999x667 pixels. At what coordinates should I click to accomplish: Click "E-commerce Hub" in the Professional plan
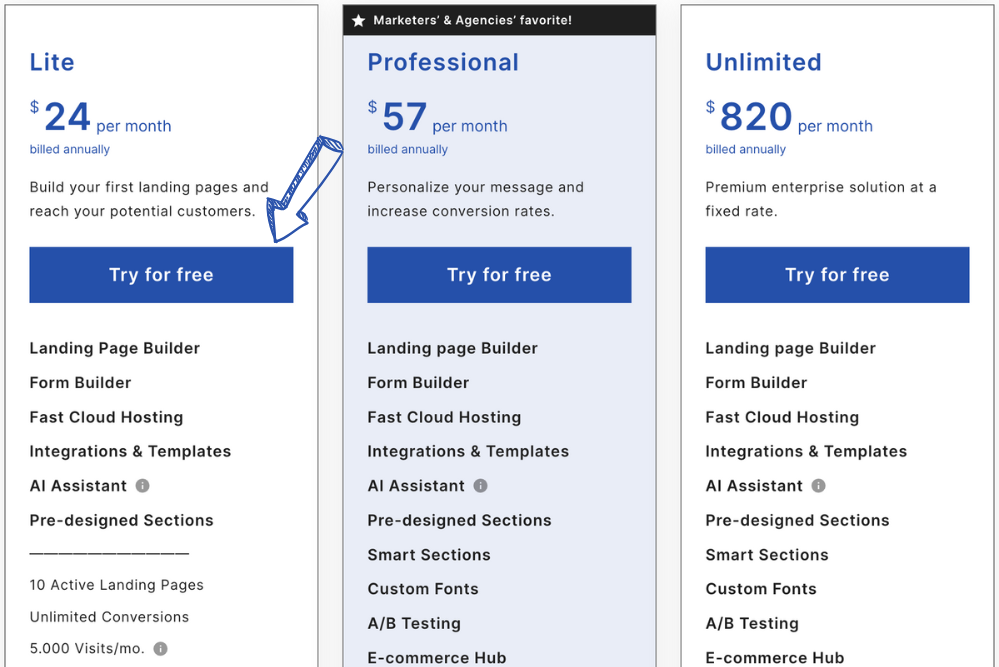437,658
